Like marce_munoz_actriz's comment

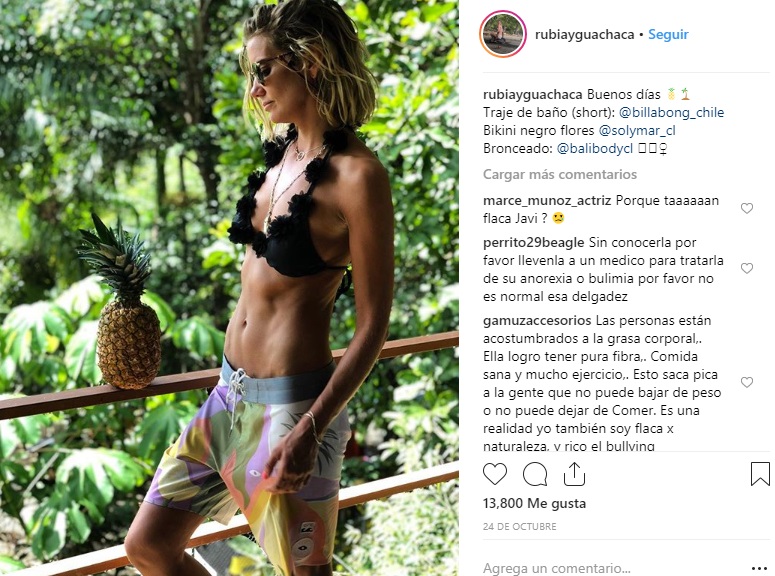(747, 208)
